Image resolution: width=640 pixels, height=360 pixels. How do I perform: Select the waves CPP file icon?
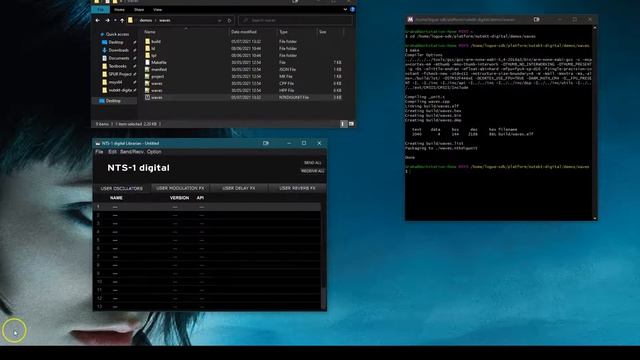pos(147,83)
